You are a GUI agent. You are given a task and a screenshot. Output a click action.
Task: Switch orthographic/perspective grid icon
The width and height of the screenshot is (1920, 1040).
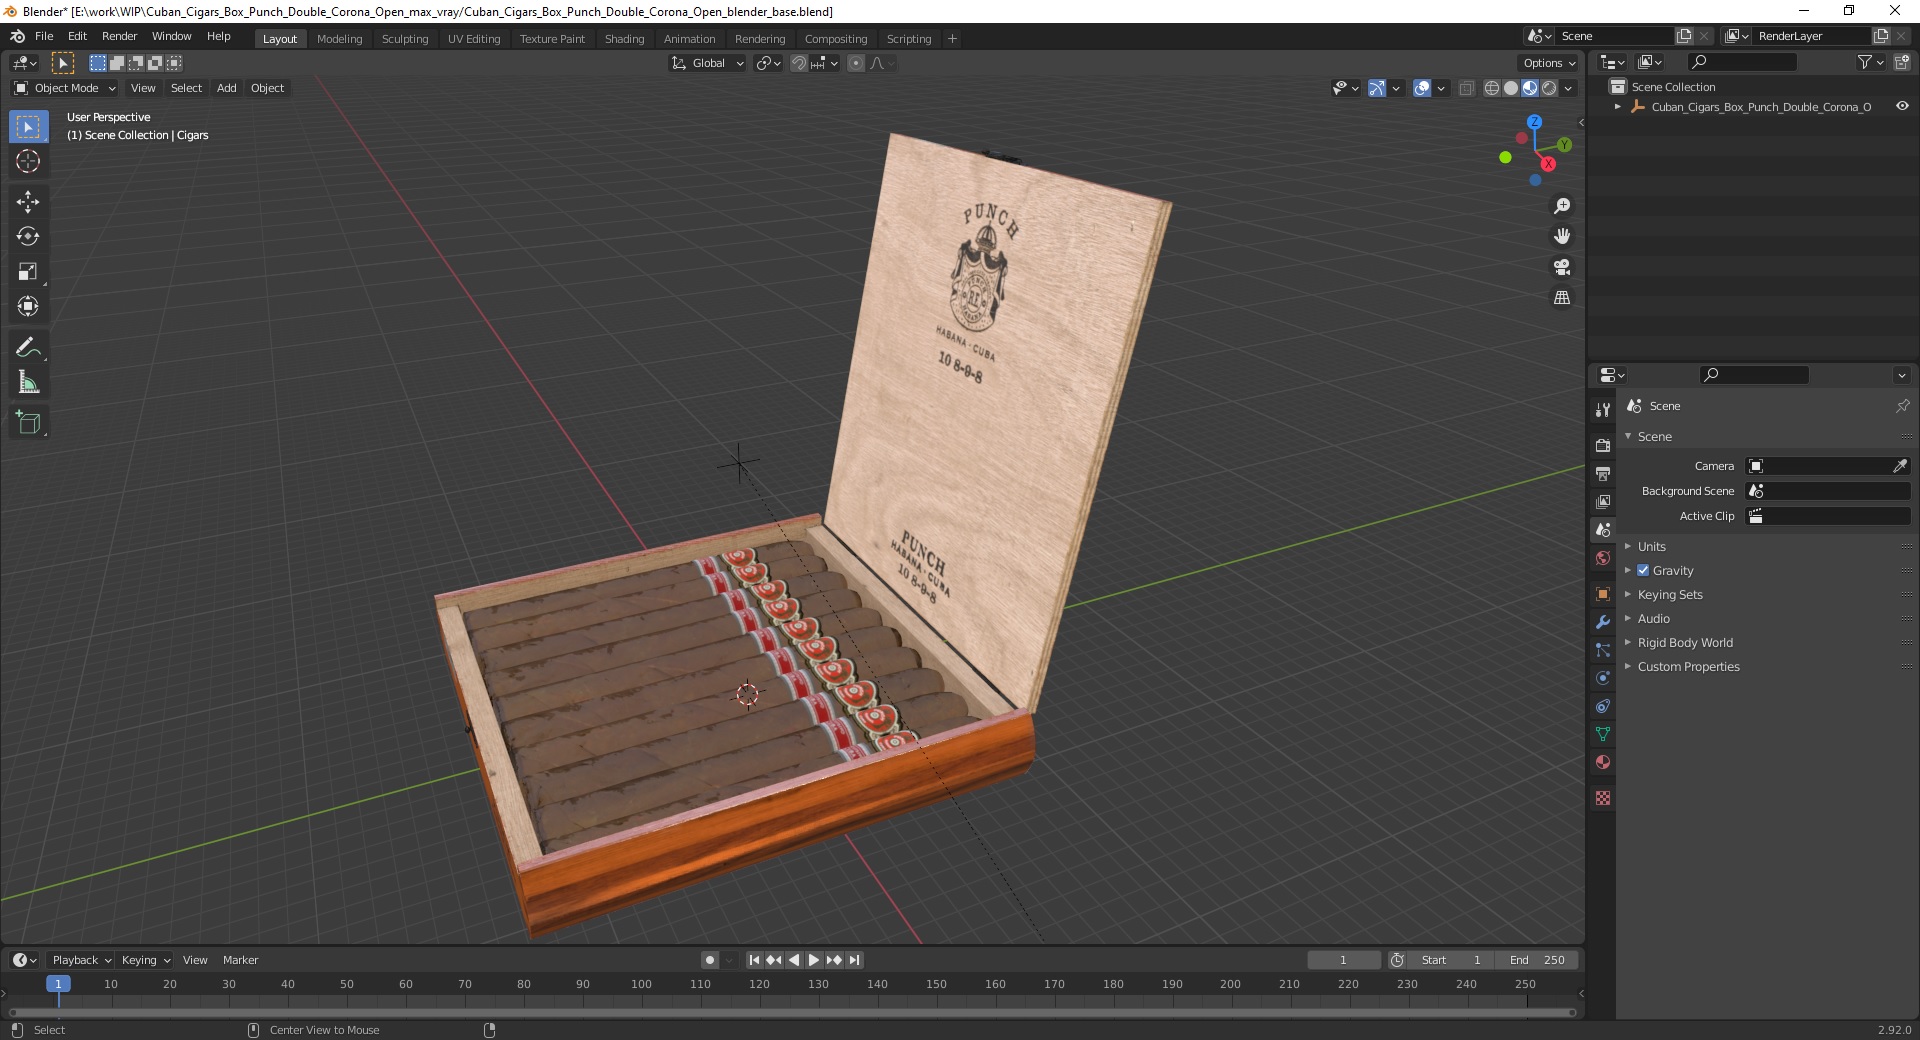(1562, 298)
